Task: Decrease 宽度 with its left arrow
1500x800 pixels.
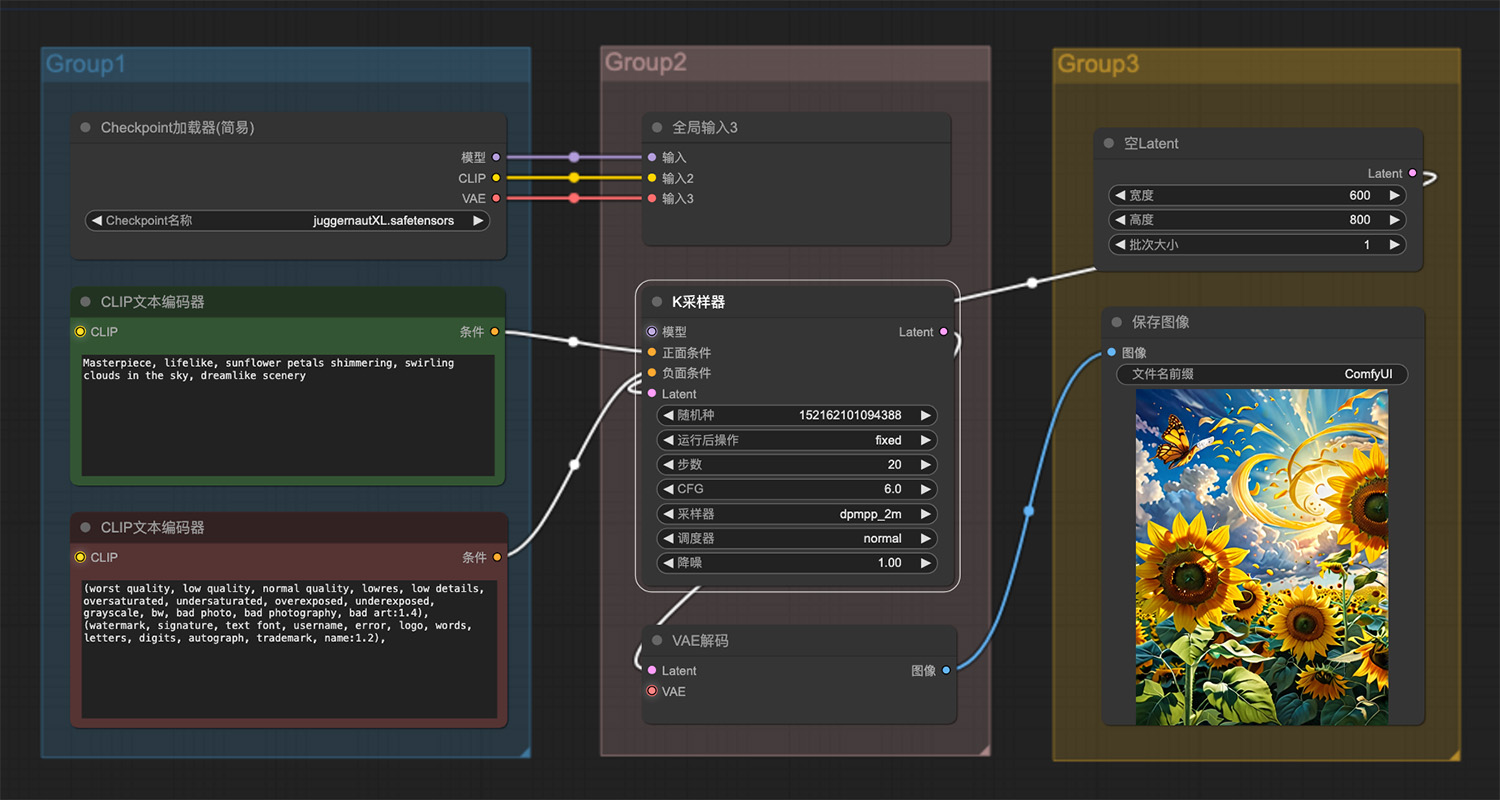Action: (1120, 196)
